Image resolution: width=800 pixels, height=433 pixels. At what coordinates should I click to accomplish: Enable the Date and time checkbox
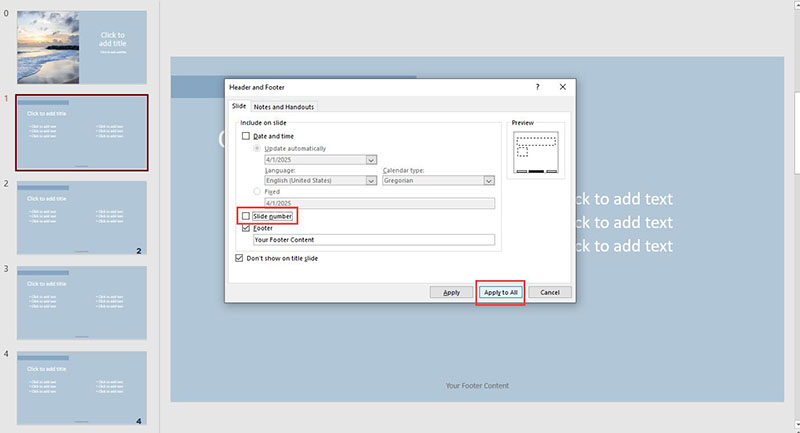(x=246, y=136)
